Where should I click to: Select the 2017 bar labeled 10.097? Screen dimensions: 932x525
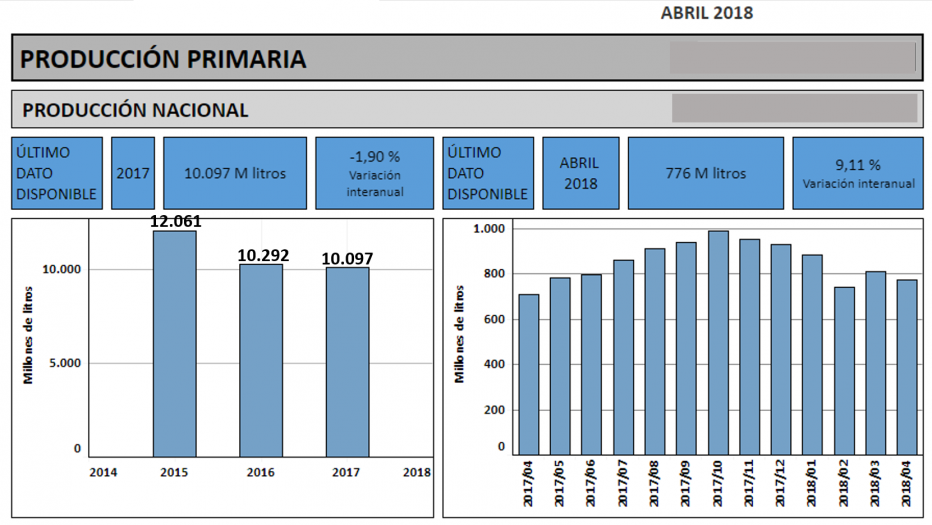click(346, 361)
